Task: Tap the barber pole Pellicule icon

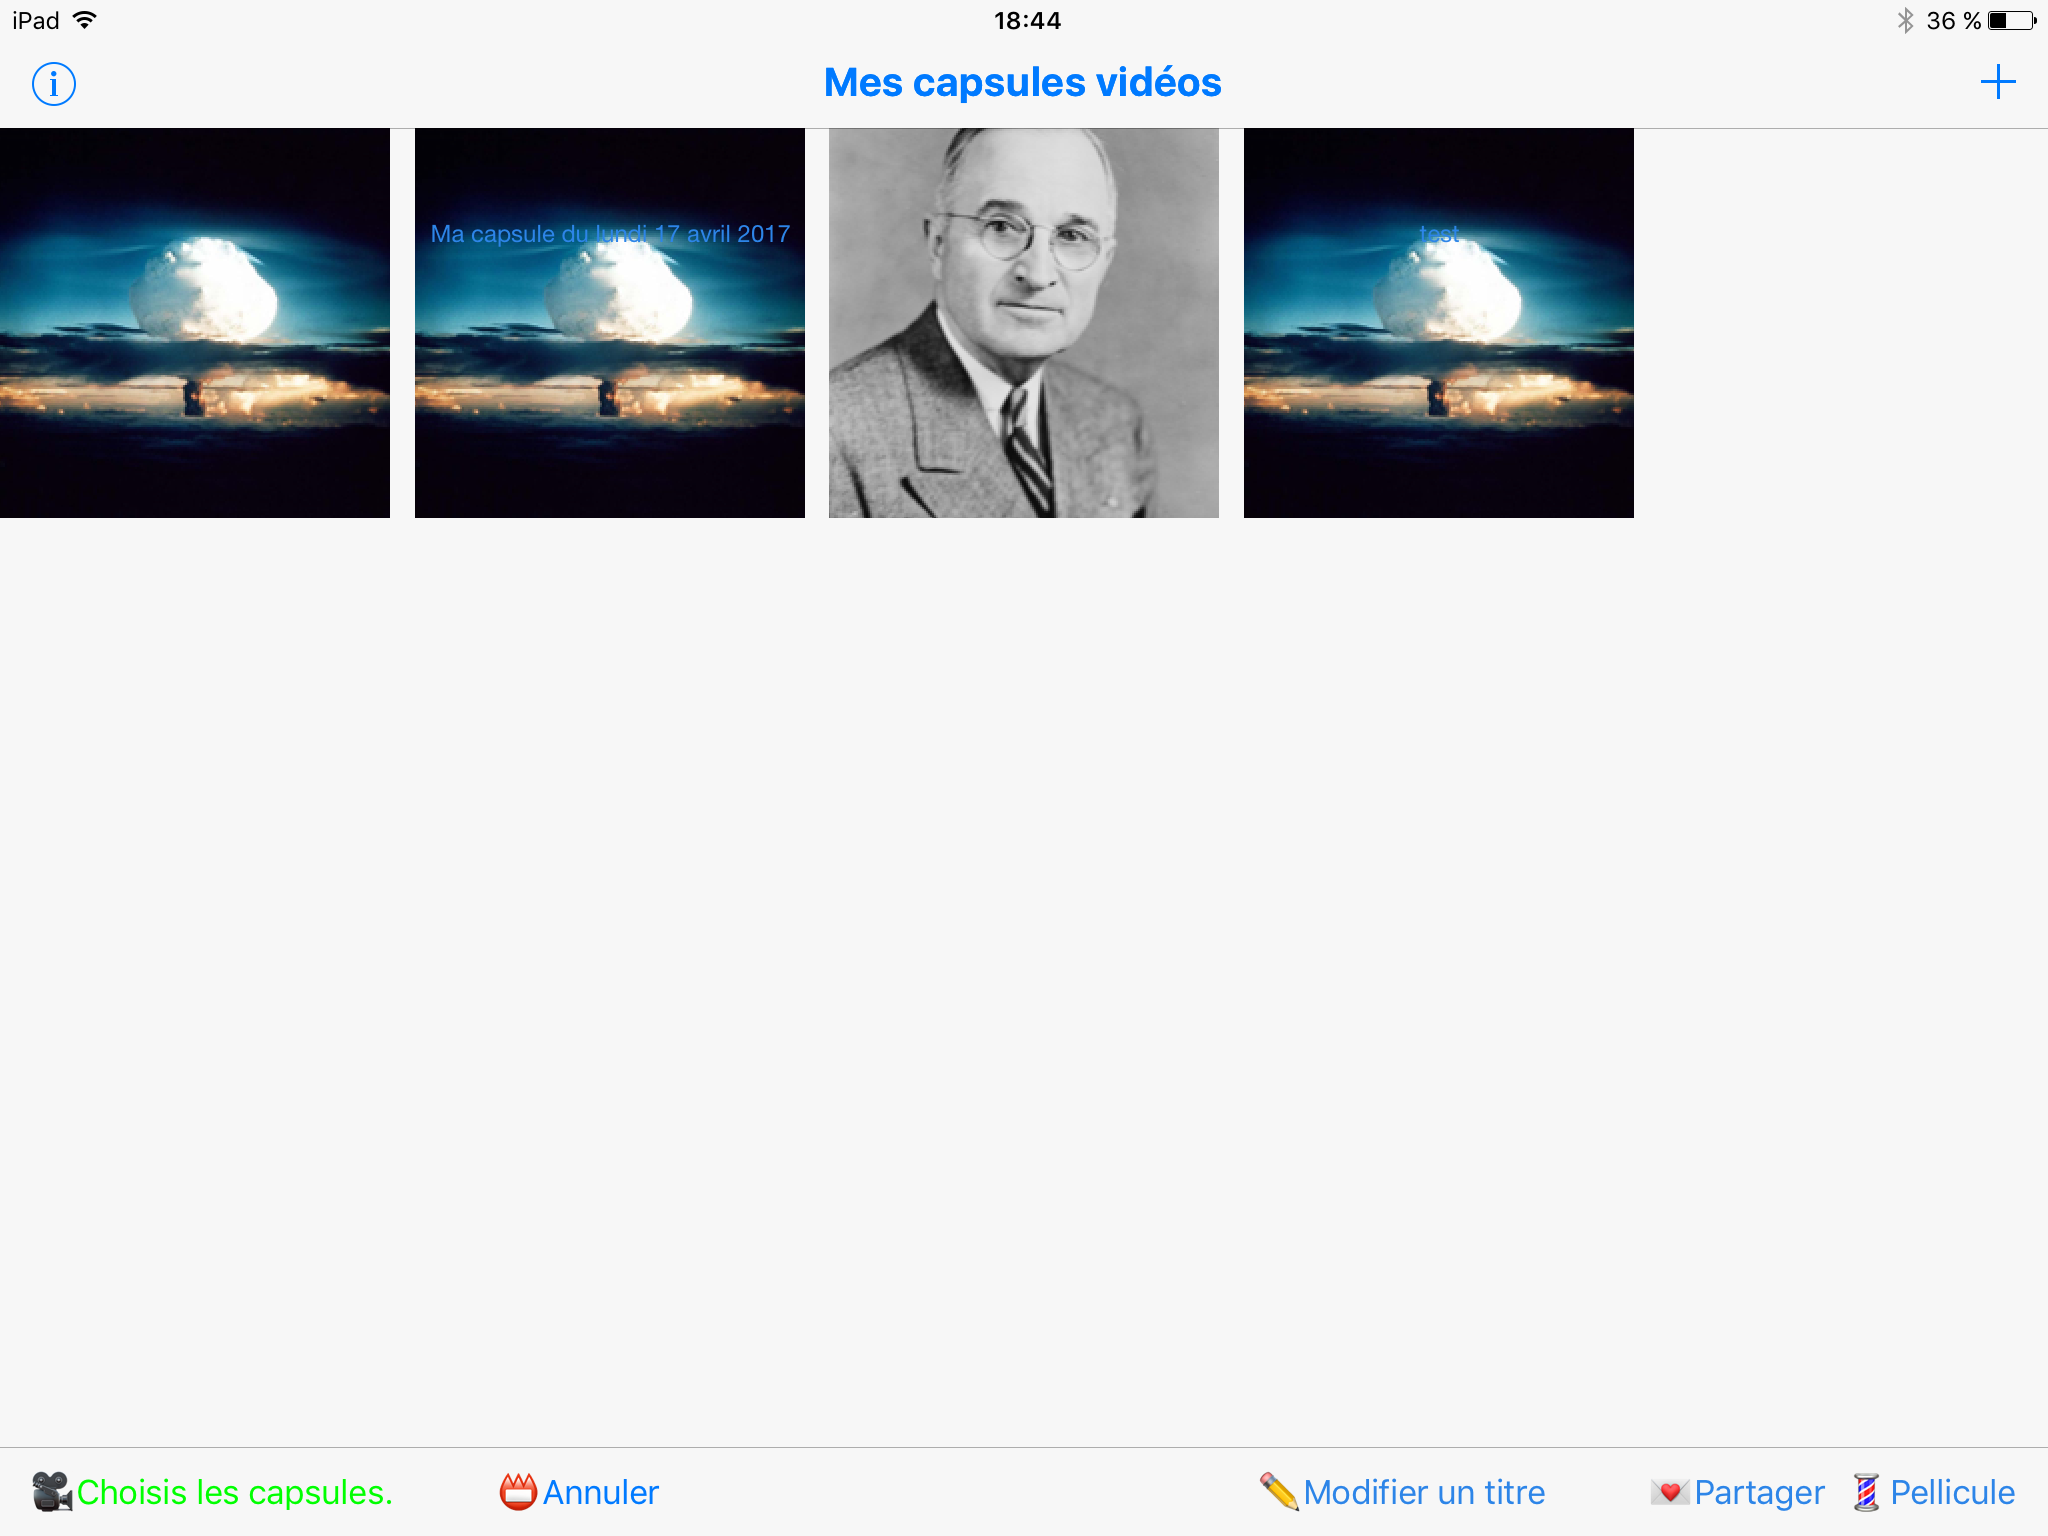Action: (1866, 1492)
